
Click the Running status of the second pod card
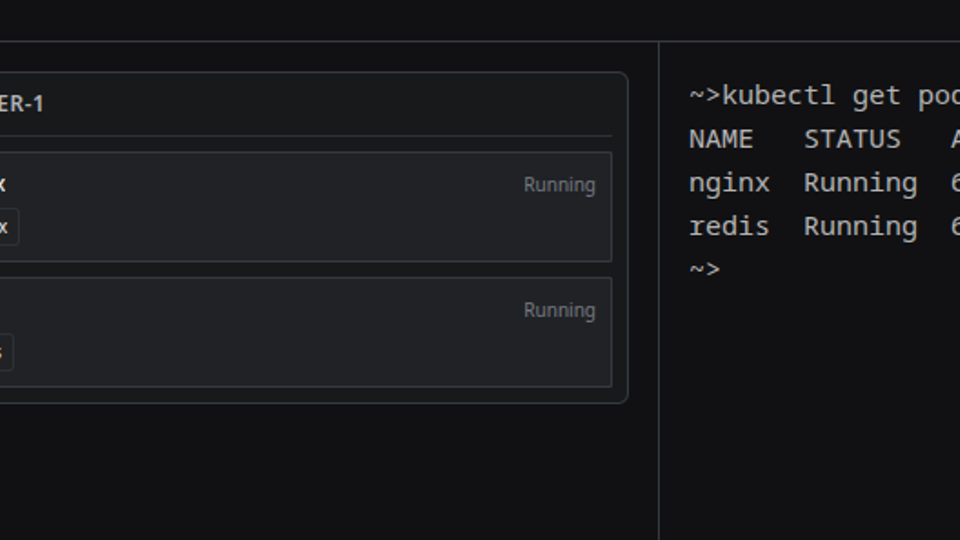pyautogui.click(x=559, y=310)
